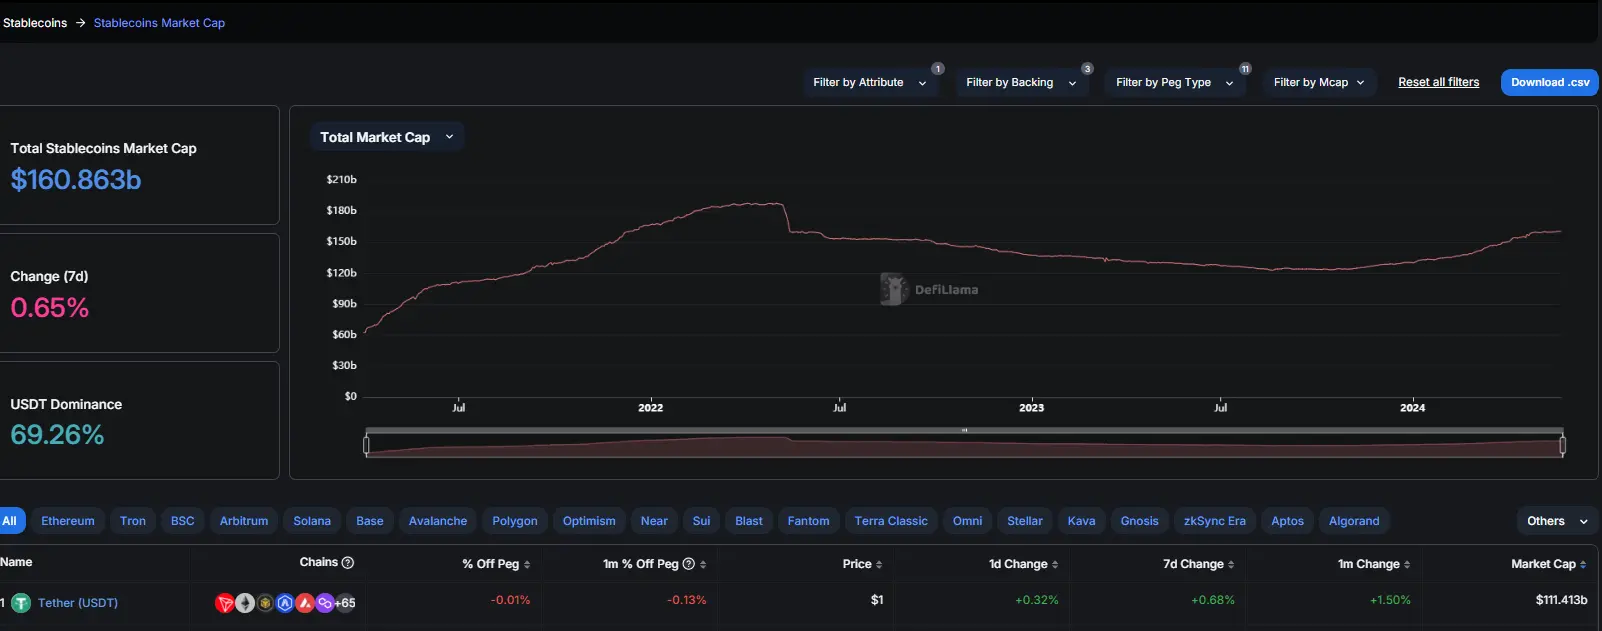Sort by 7d Change column
Viewport: 1602px width, 631px height.
click(x=1231, y=565)
